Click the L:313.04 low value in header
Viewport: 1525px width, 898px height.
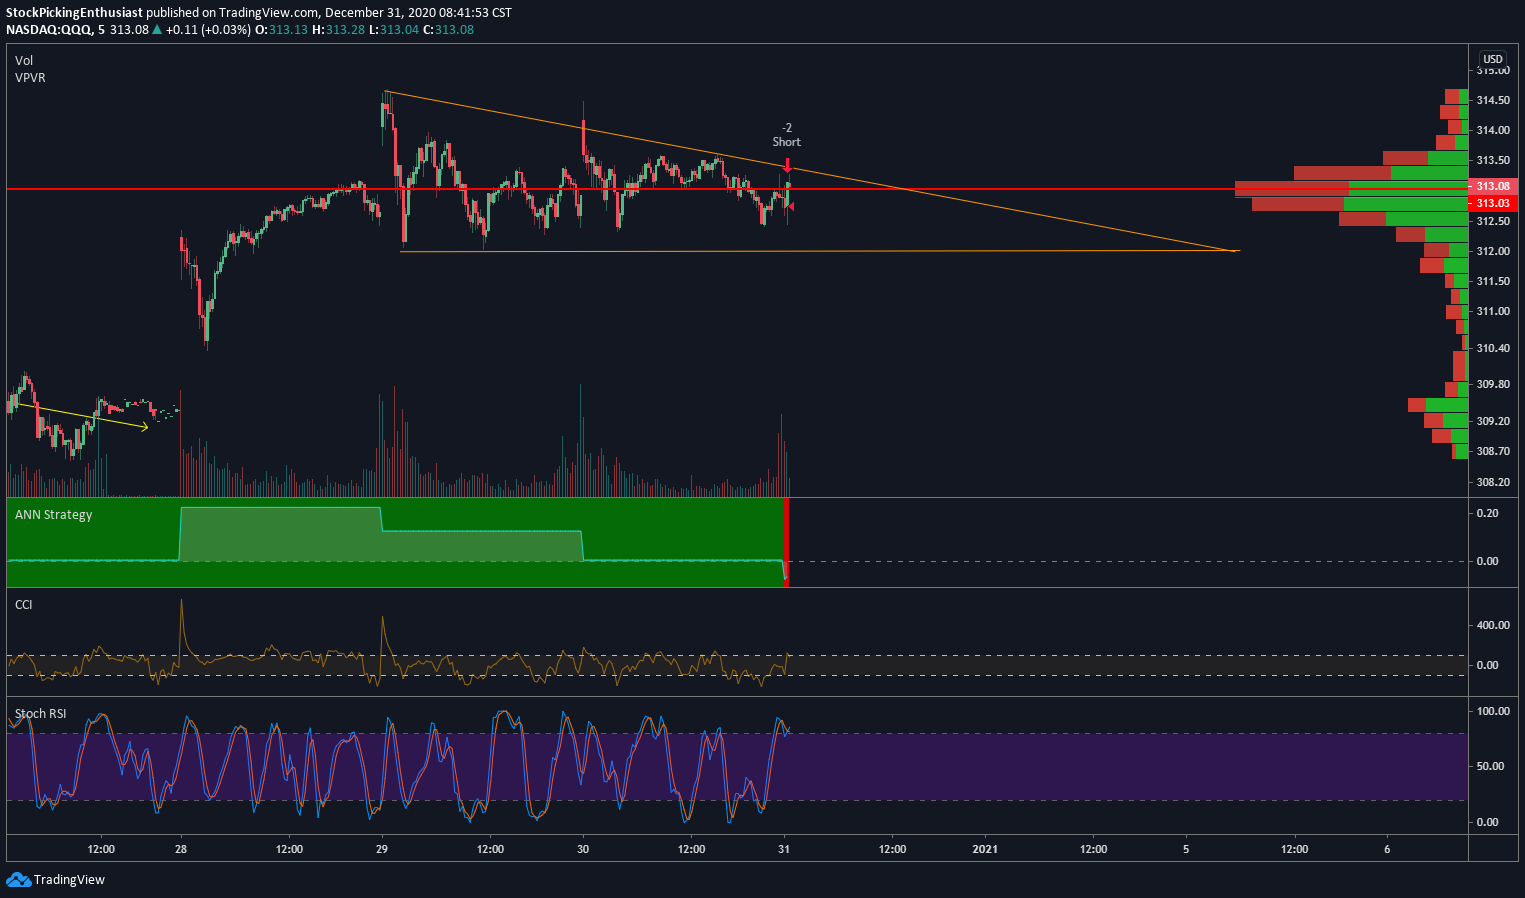pos(392,29)
